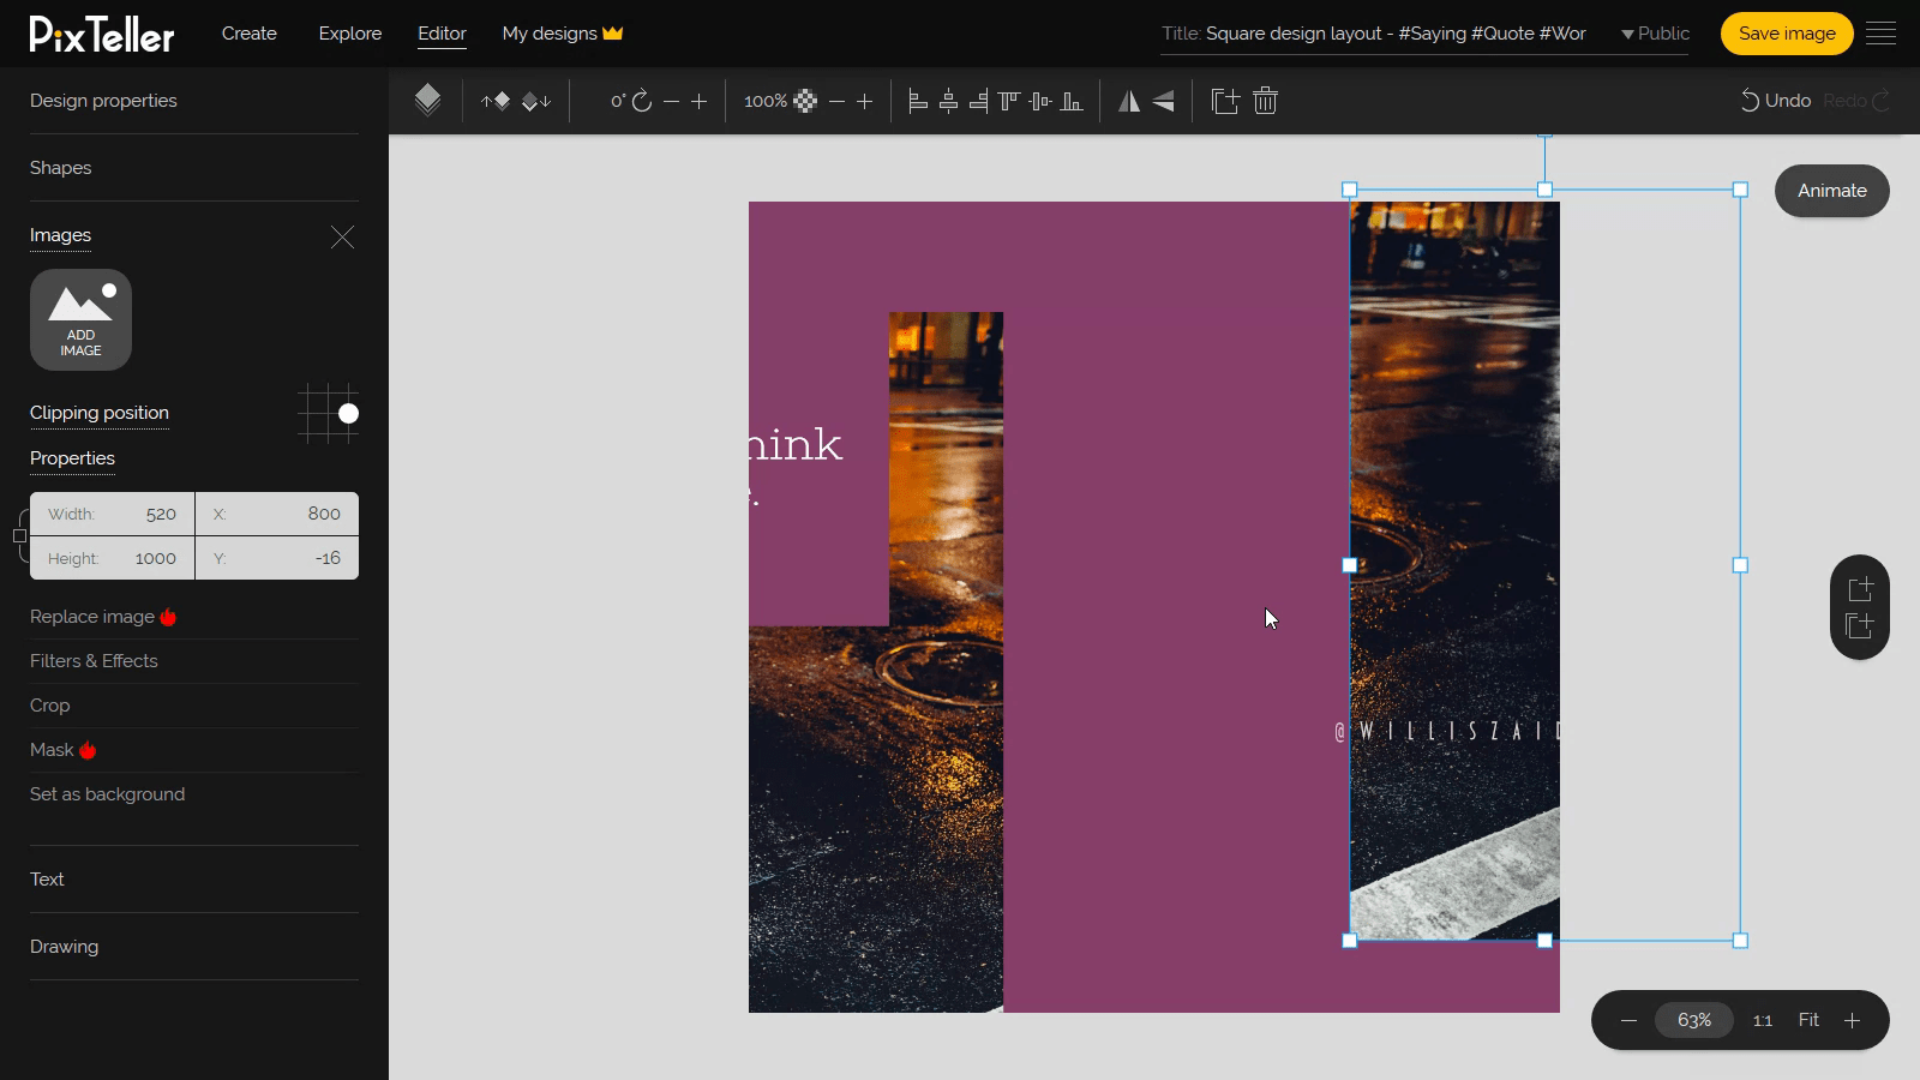This screenshot has width=1920, height=1080.
Task: Align element to right edge
Action: pyautogui.click(x=979, y=101)
